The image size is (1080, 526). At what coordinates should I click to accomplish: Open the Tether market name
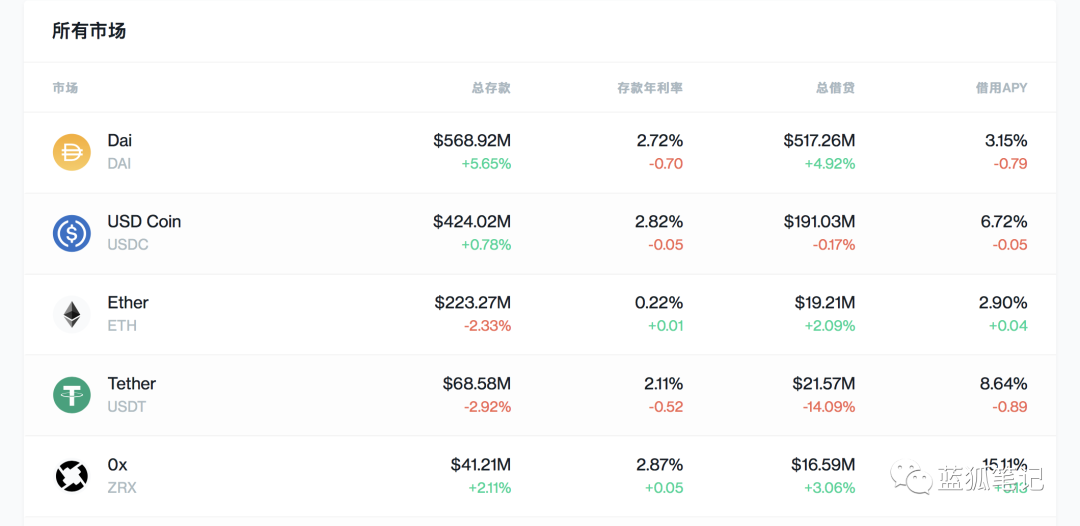[132, 384]
